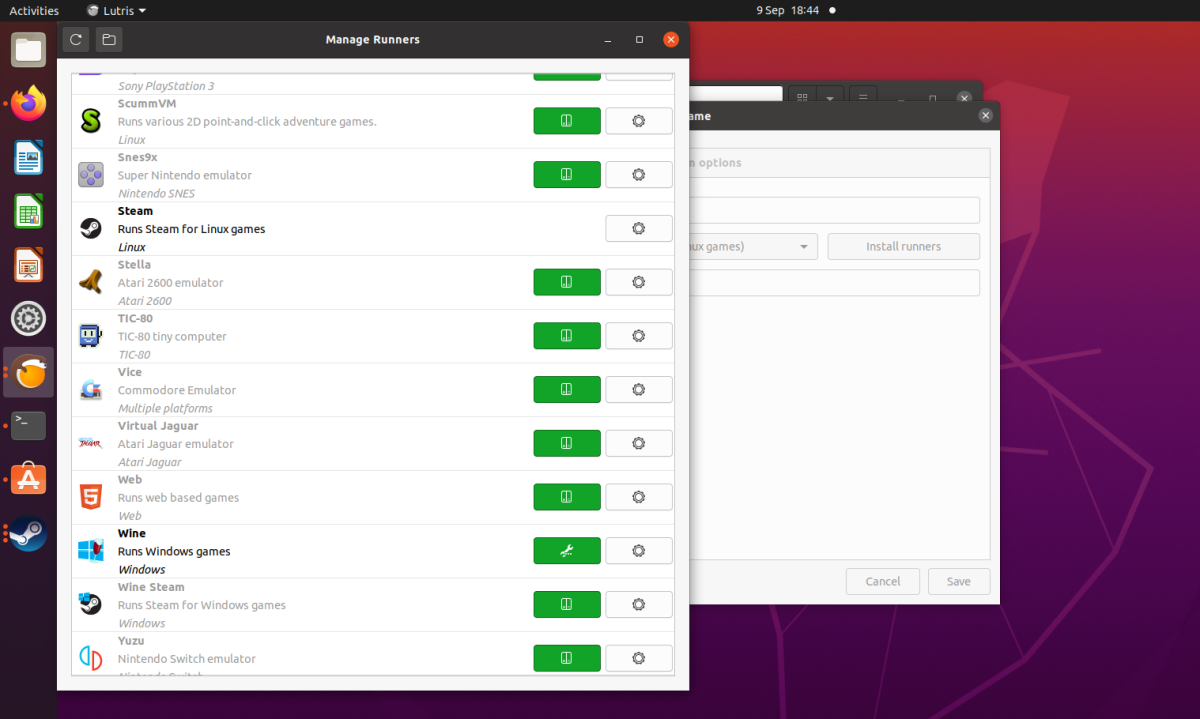Click the lower input field in Add game window
Screen dimensions: 1200x719
pos(834,283)
